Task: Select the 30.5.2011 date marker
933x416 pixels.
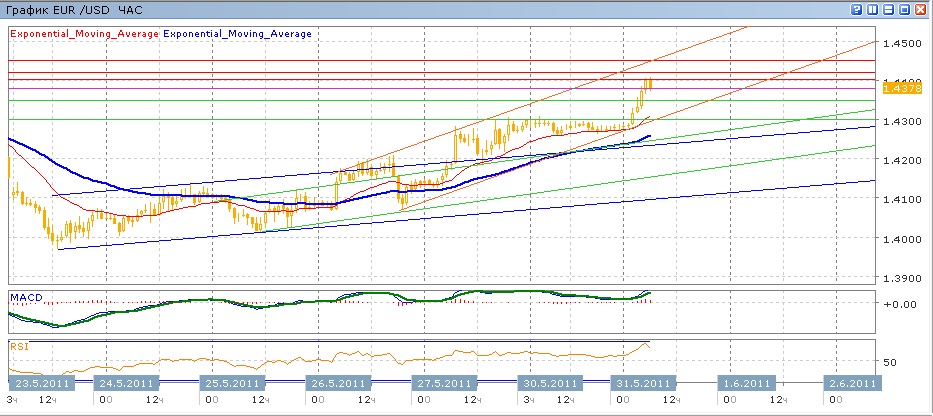Action: pyautogui.click(x=550, y=383)
